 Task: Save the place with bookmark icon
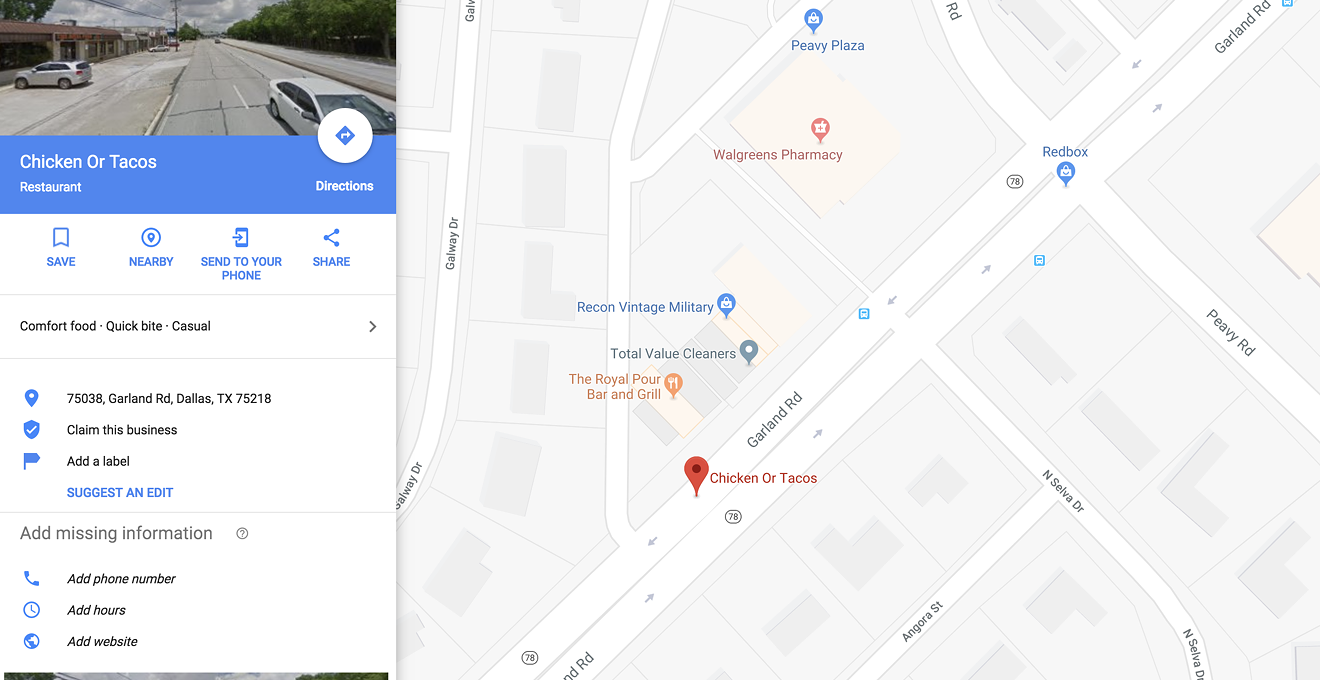point(61,238)
